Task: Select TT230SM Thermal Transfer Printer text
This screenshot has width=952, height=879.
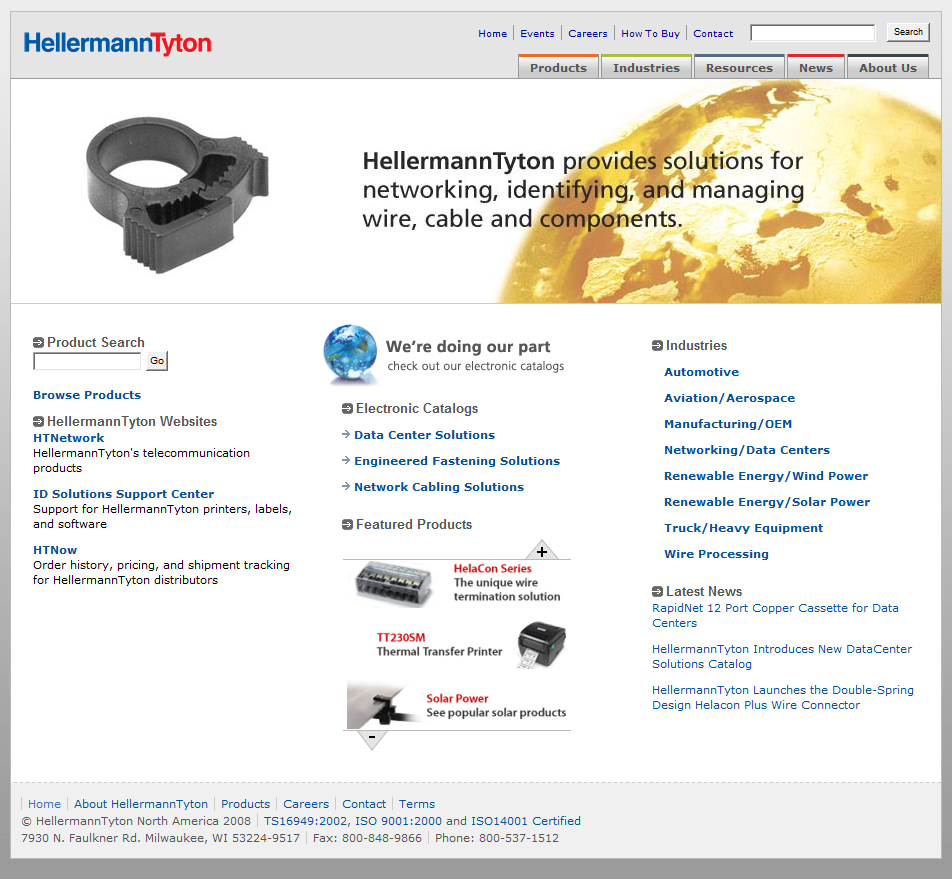Action: pos(439,645)
